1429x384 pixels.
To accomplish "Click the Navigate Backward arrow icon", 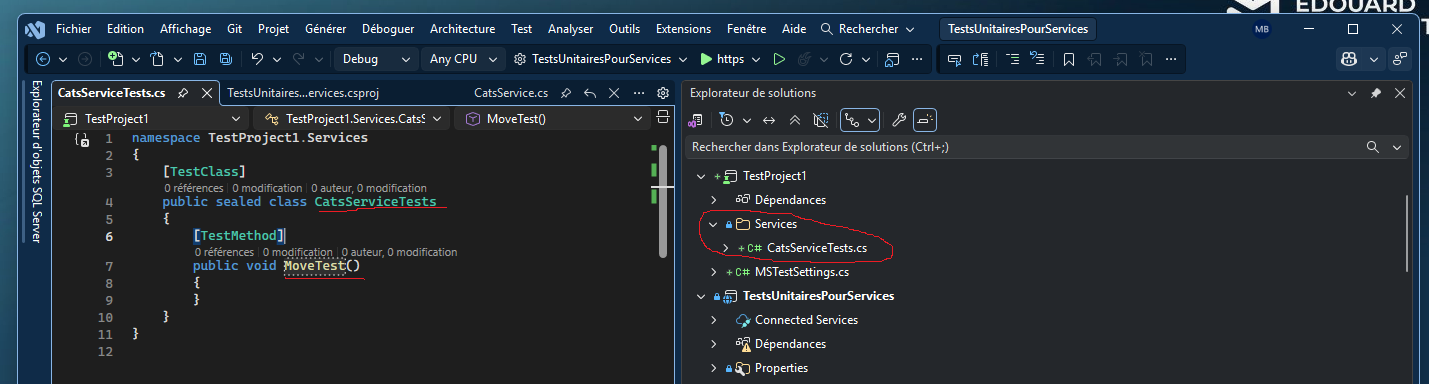I will 43,59.
